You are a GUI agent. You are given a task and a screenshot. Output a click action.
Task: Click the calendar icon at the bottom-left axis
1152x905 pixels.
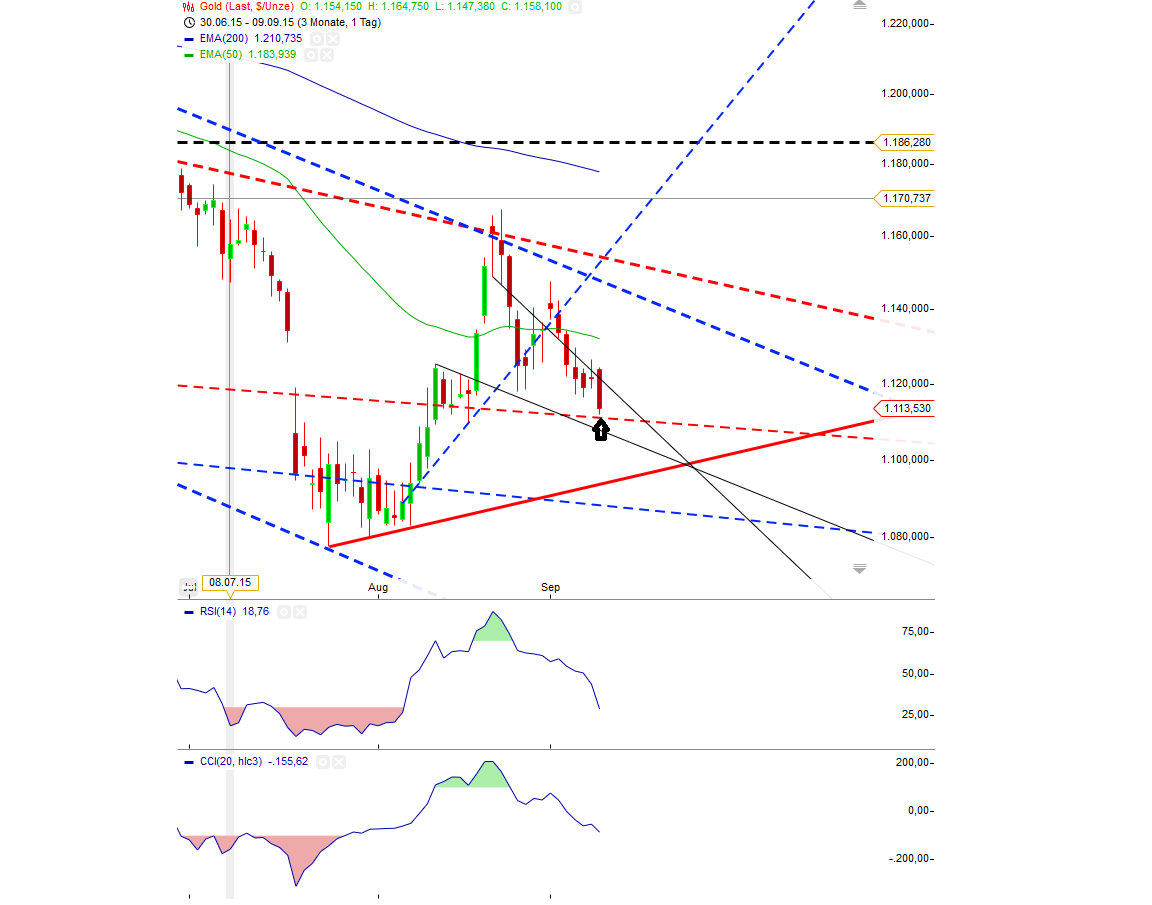click(x=189, y=587)
